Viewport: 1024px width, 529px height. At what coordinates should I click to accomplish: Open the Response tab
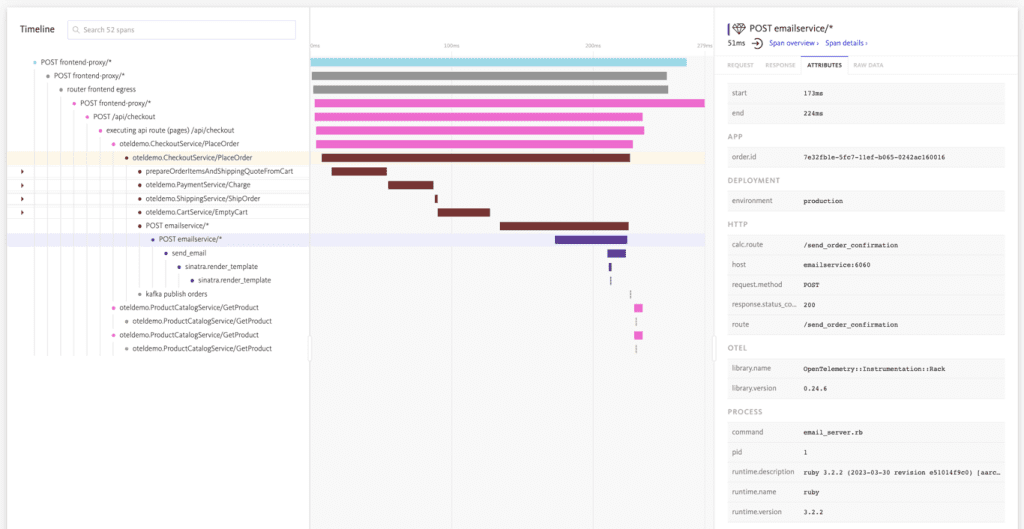pyautogui.click(x=780, y=64)
